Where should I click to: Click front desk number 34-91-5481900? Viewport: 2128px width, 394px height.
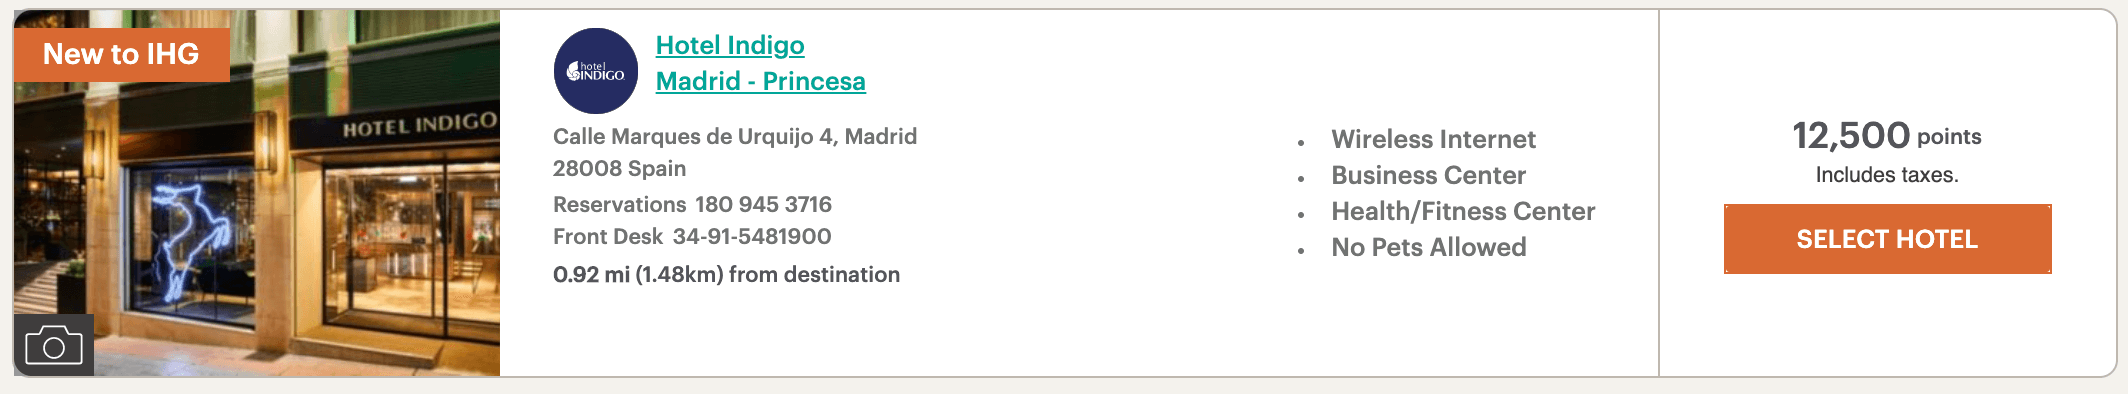point(752,236)
